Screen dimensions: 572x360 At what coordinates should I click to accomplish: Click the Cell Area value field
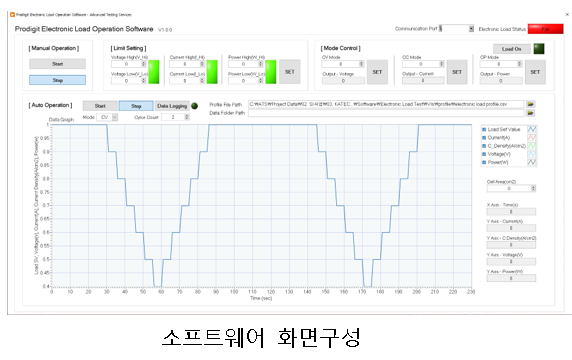click(x=509, y=188)
